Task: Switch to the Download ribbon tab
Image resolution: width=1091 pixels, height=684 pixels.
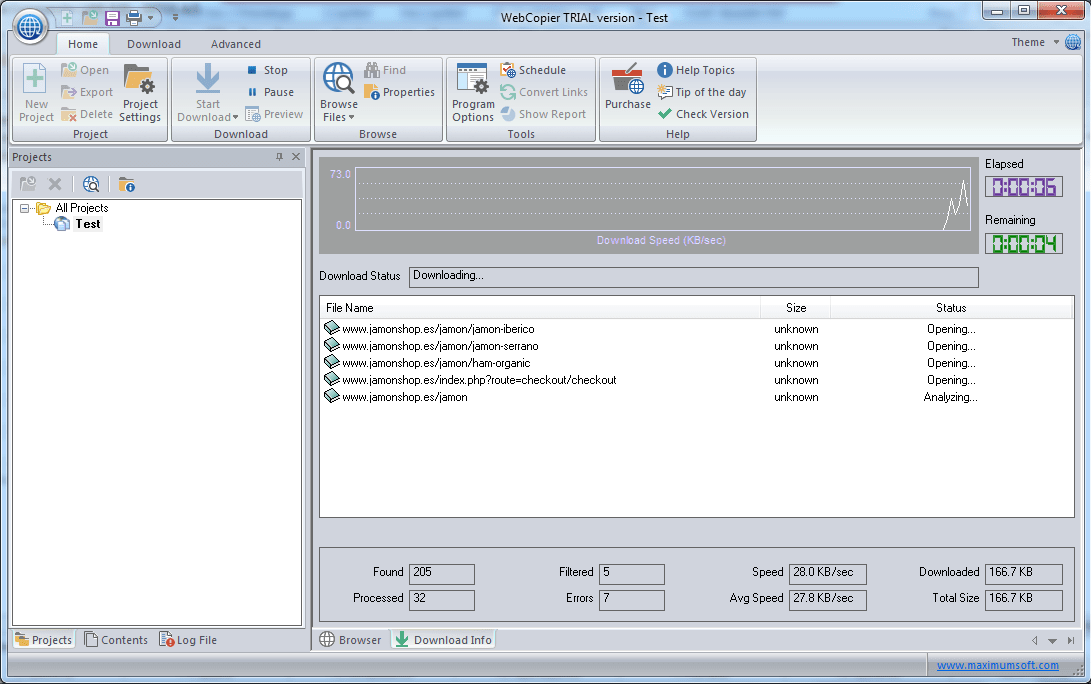Action: (154, 44)
